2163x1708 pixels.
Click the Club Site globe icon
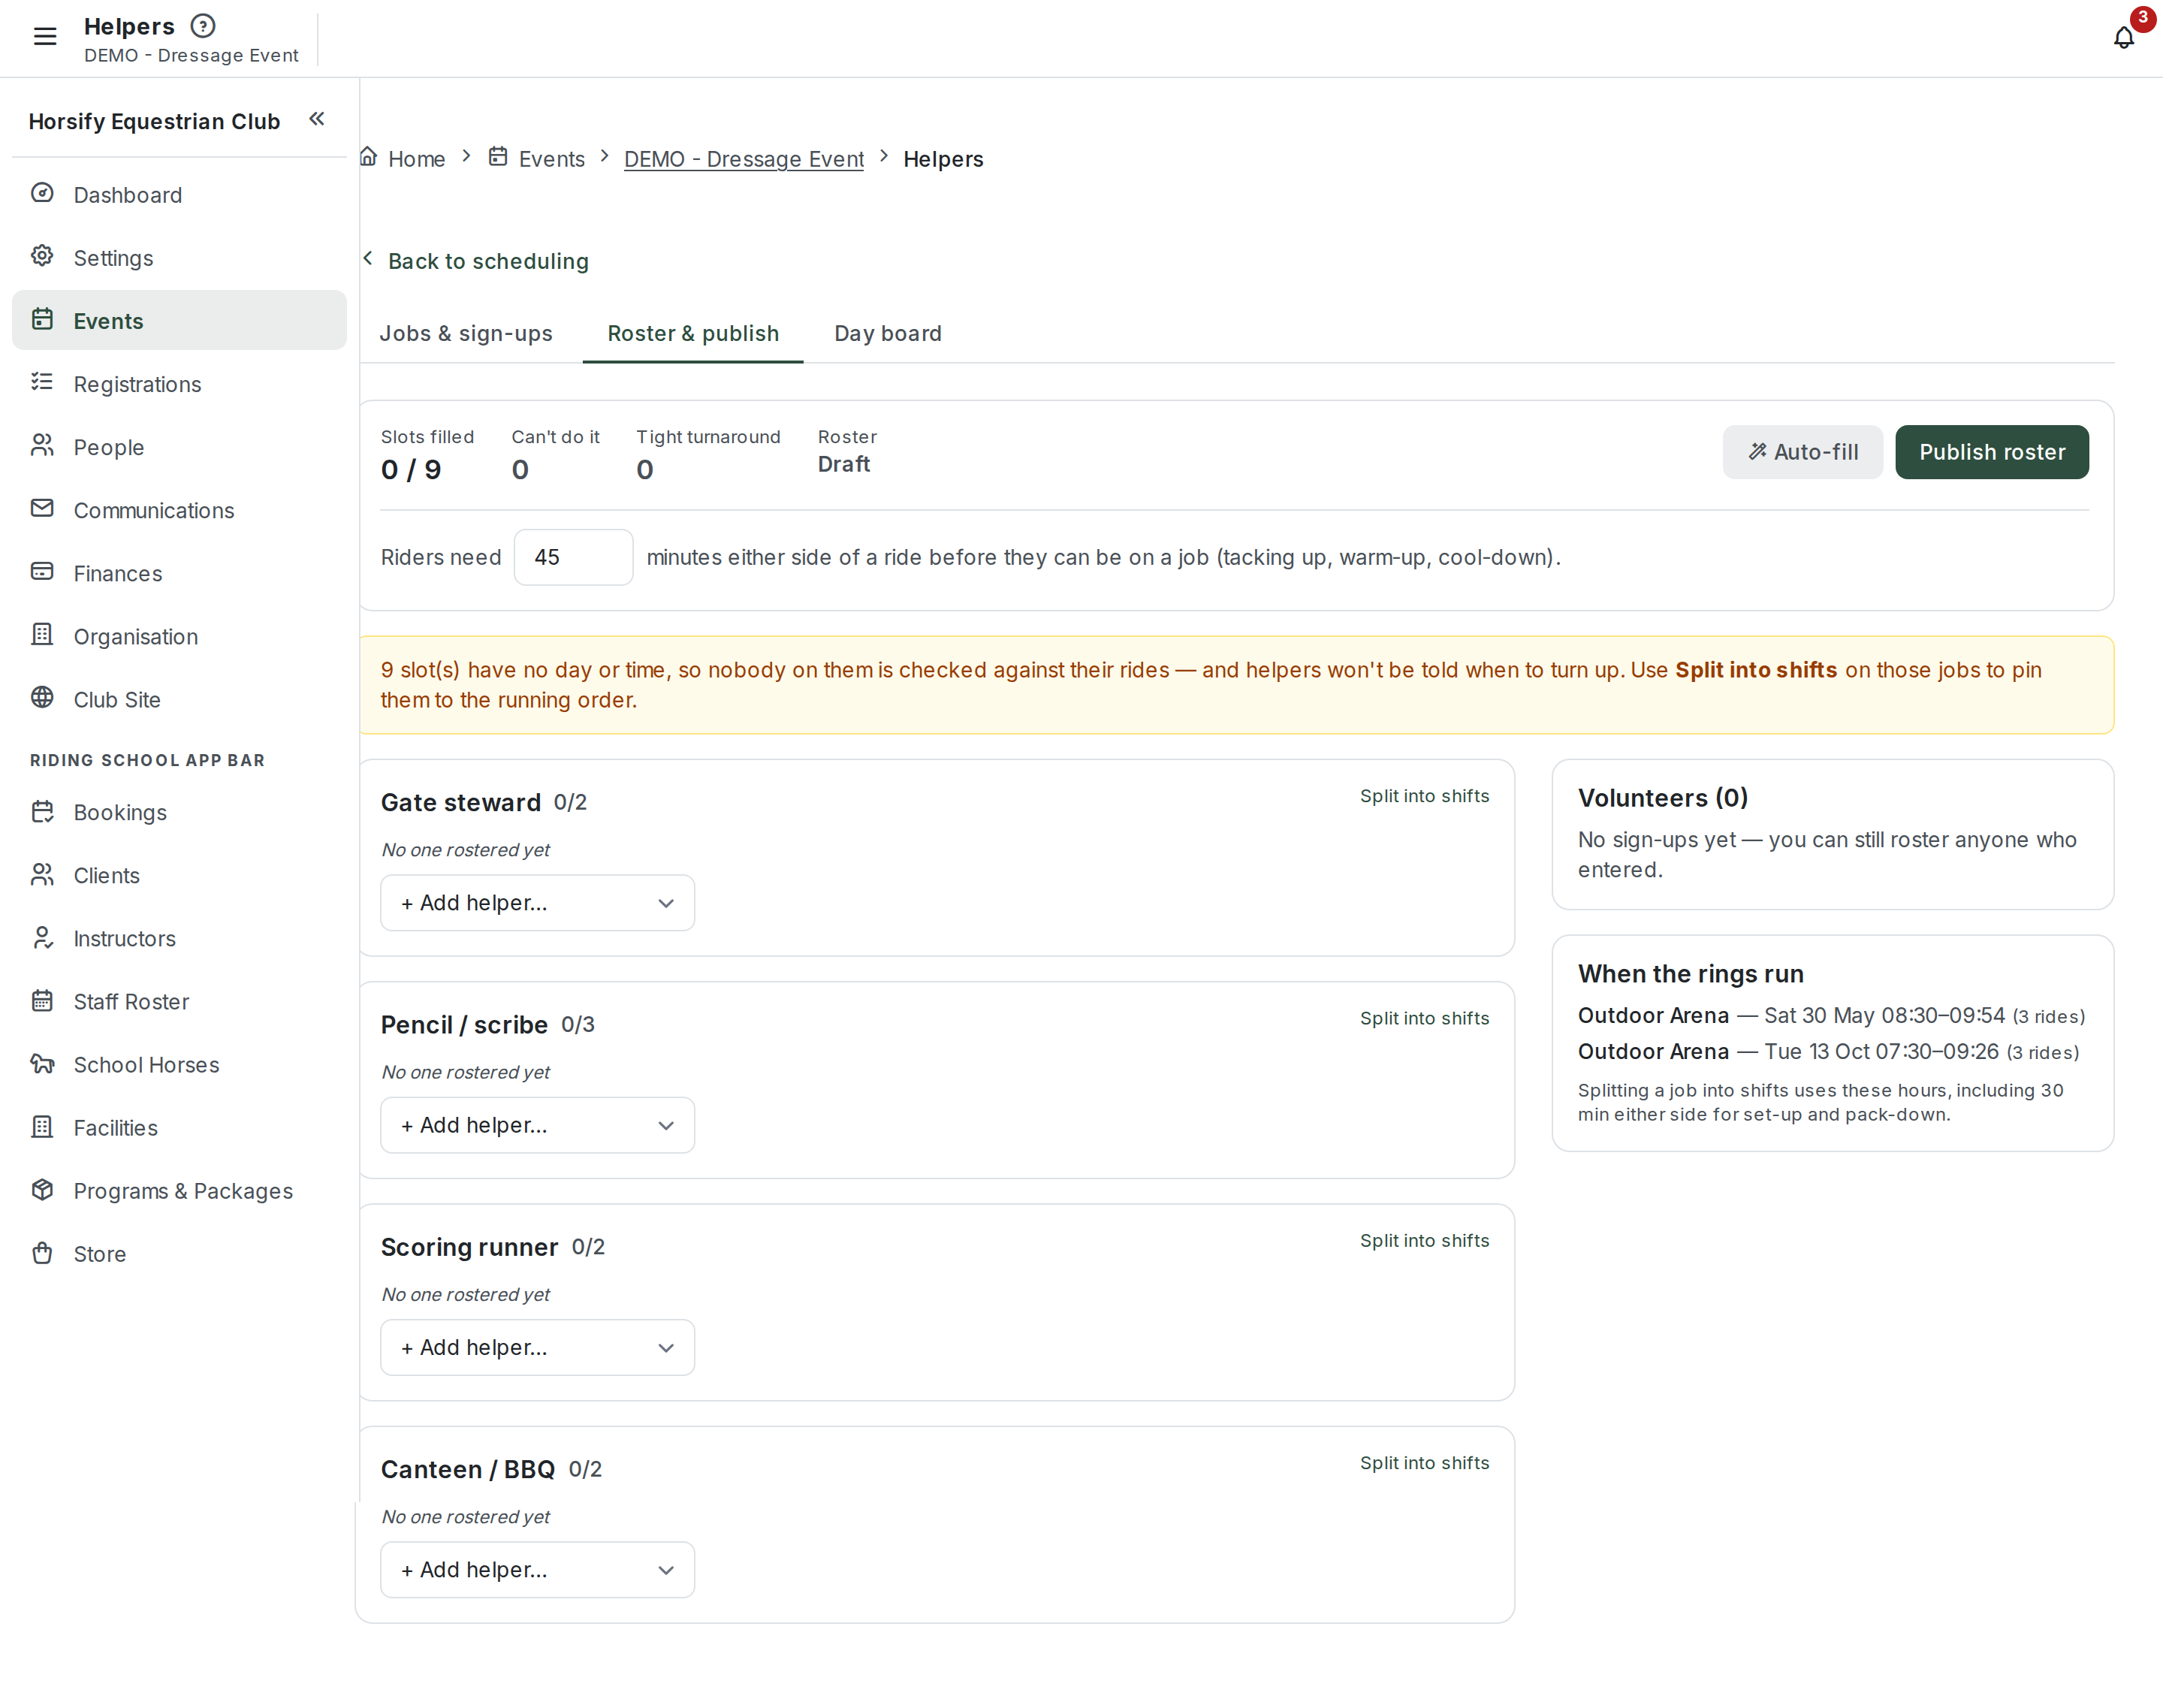42,697
